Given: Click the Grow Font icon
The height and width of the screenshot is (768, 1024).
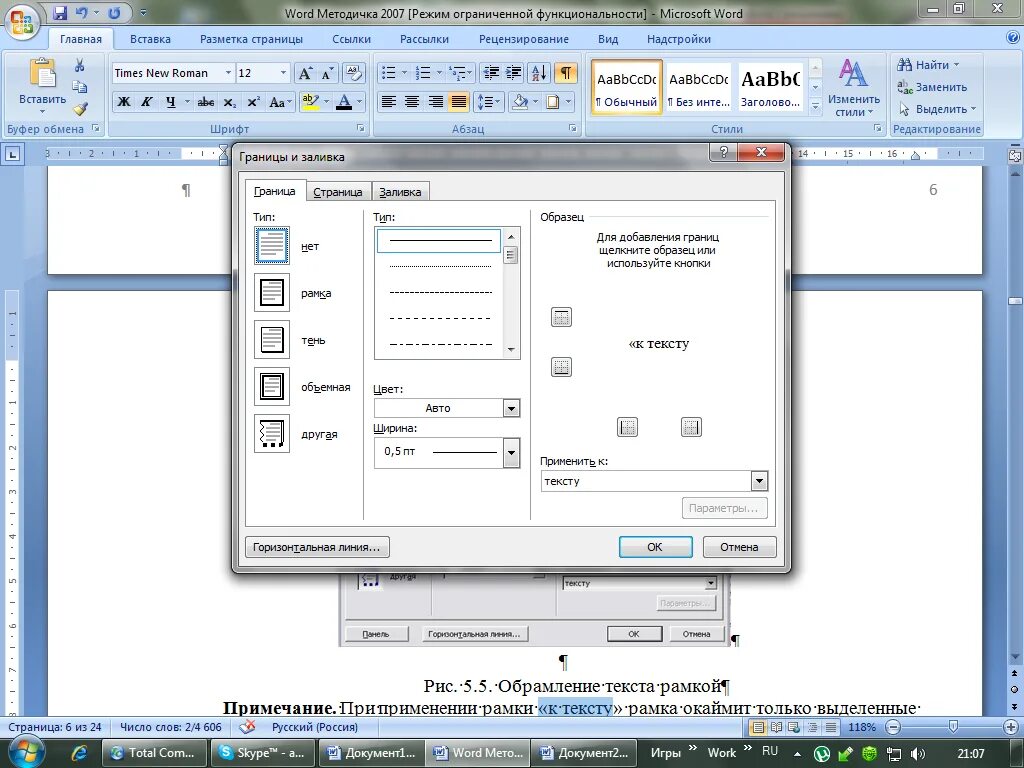Looking at the screenshot, I should (305, 73).
